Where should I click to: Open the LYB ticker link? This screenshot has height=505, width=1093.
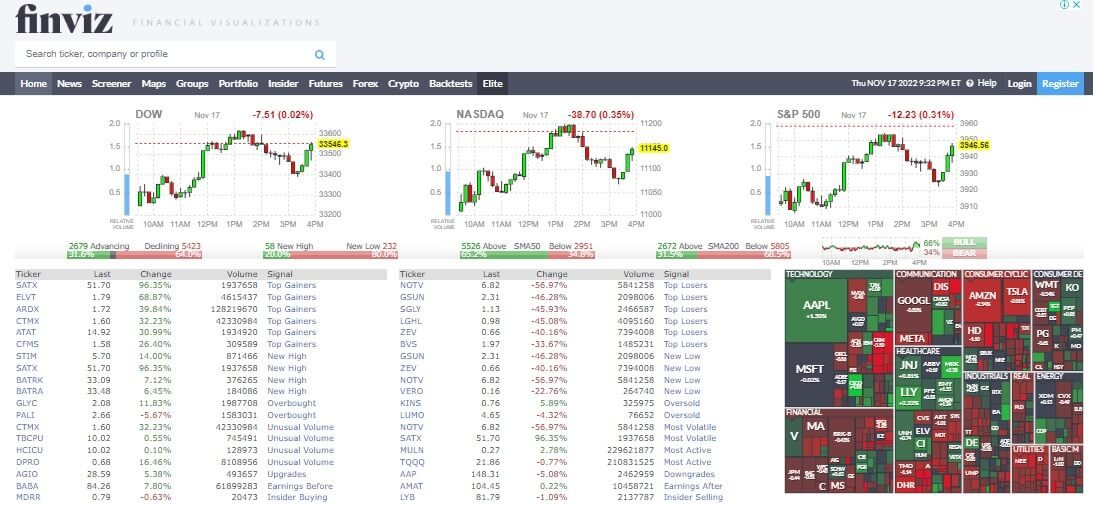click(x=408, y=497)
